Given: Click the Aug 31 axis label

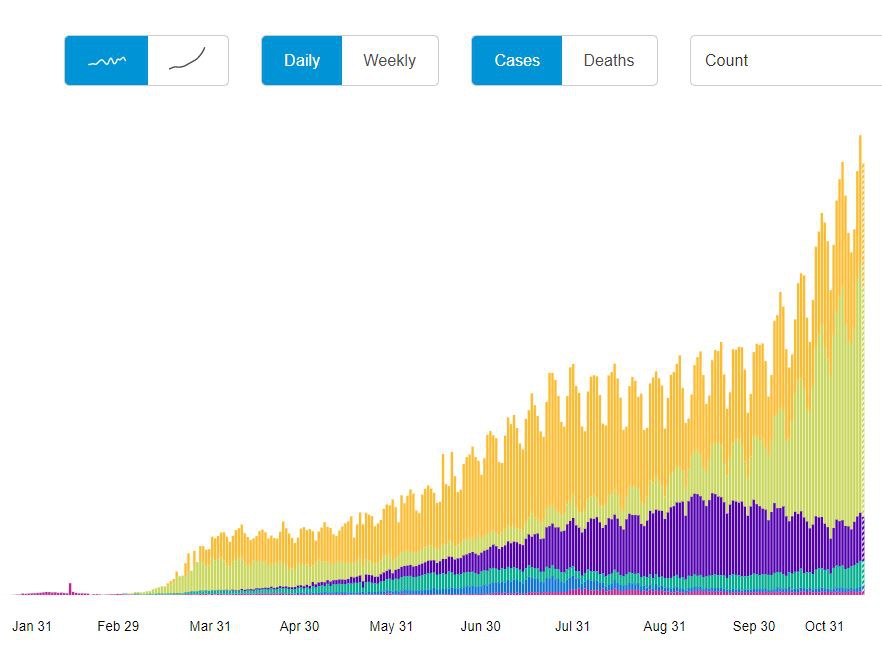Looking at the screenshot, I should click(x=664, y=626).
